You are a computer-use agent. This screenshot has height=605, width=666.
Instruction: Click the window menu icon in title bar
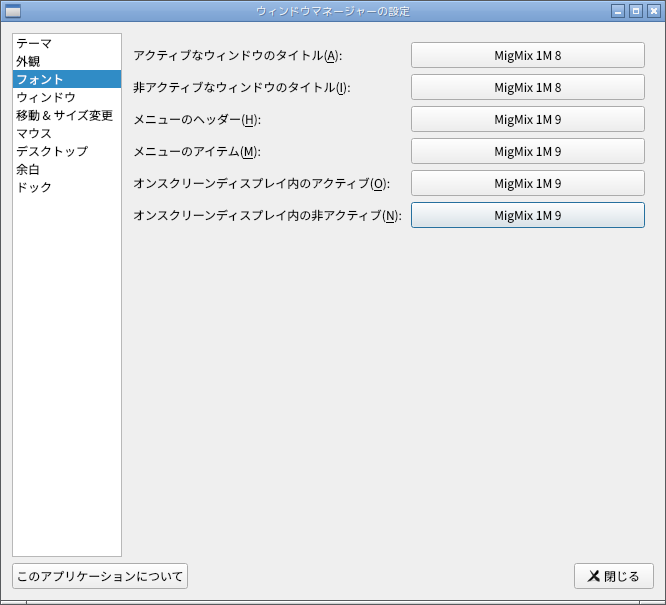(x=13, y=11)
